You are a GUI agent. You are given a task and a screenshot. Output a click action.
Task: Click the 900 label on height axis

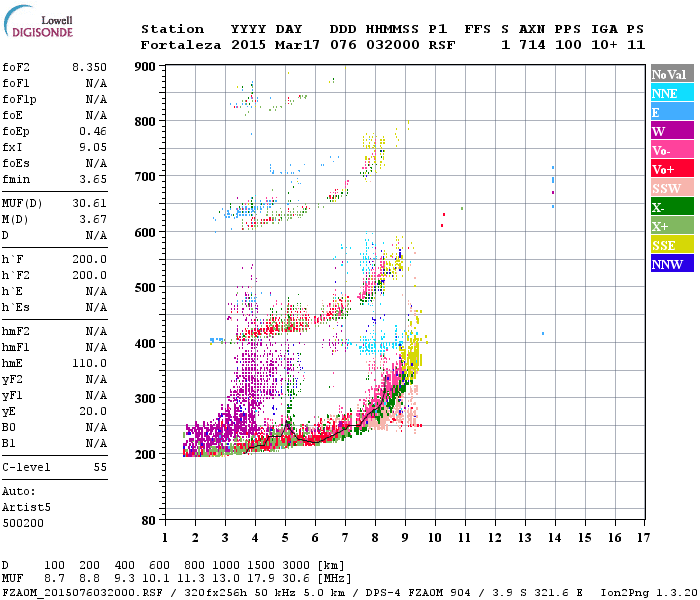tap(145, 67)
